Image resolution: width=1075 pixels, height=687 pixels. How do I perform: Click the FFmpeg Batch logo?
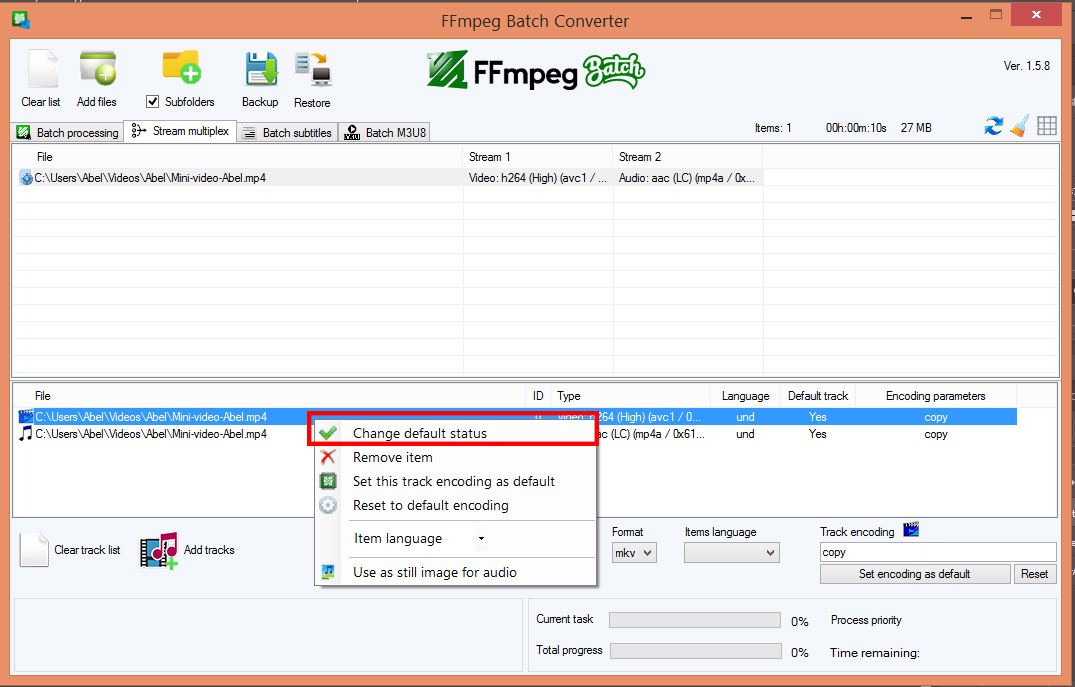click(x=535, y=71)
